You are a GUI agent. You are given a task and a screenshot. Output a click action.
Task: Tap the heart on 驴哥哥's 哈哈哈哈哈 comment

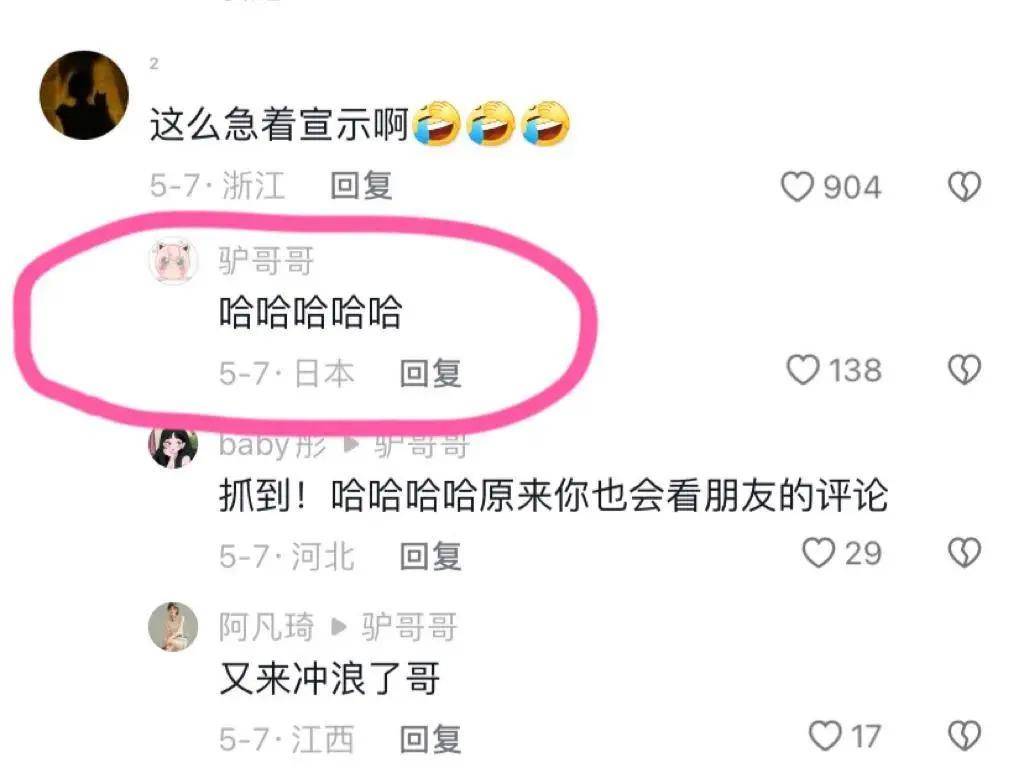803,370
